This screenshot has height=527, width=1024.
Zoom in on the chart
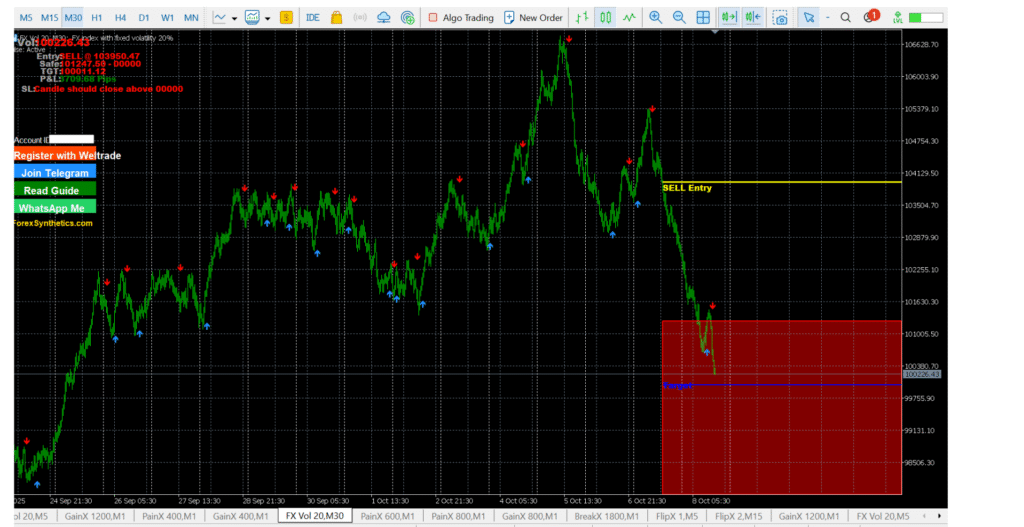(x=655, y=17)
